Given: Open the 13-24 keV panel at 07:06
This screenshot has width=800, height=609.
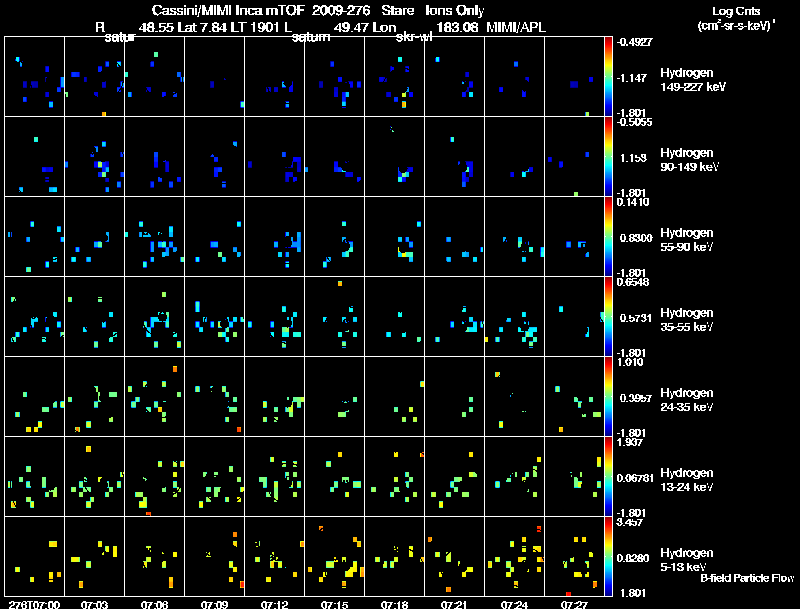Looking at the screenshot, I should (154, 476).
